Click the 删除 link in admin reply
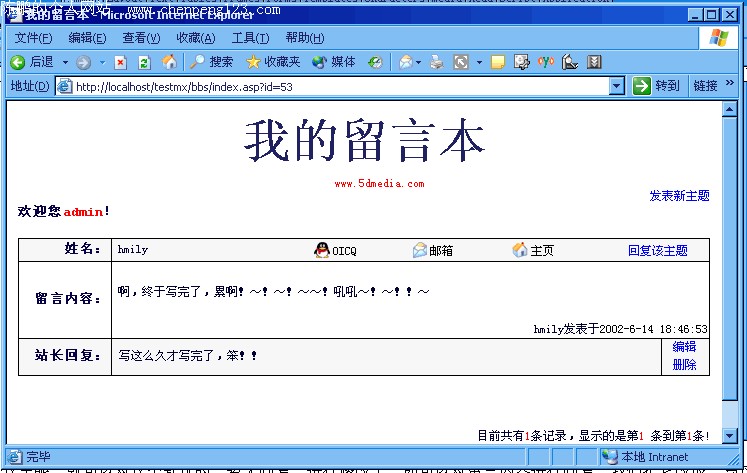 684,365
